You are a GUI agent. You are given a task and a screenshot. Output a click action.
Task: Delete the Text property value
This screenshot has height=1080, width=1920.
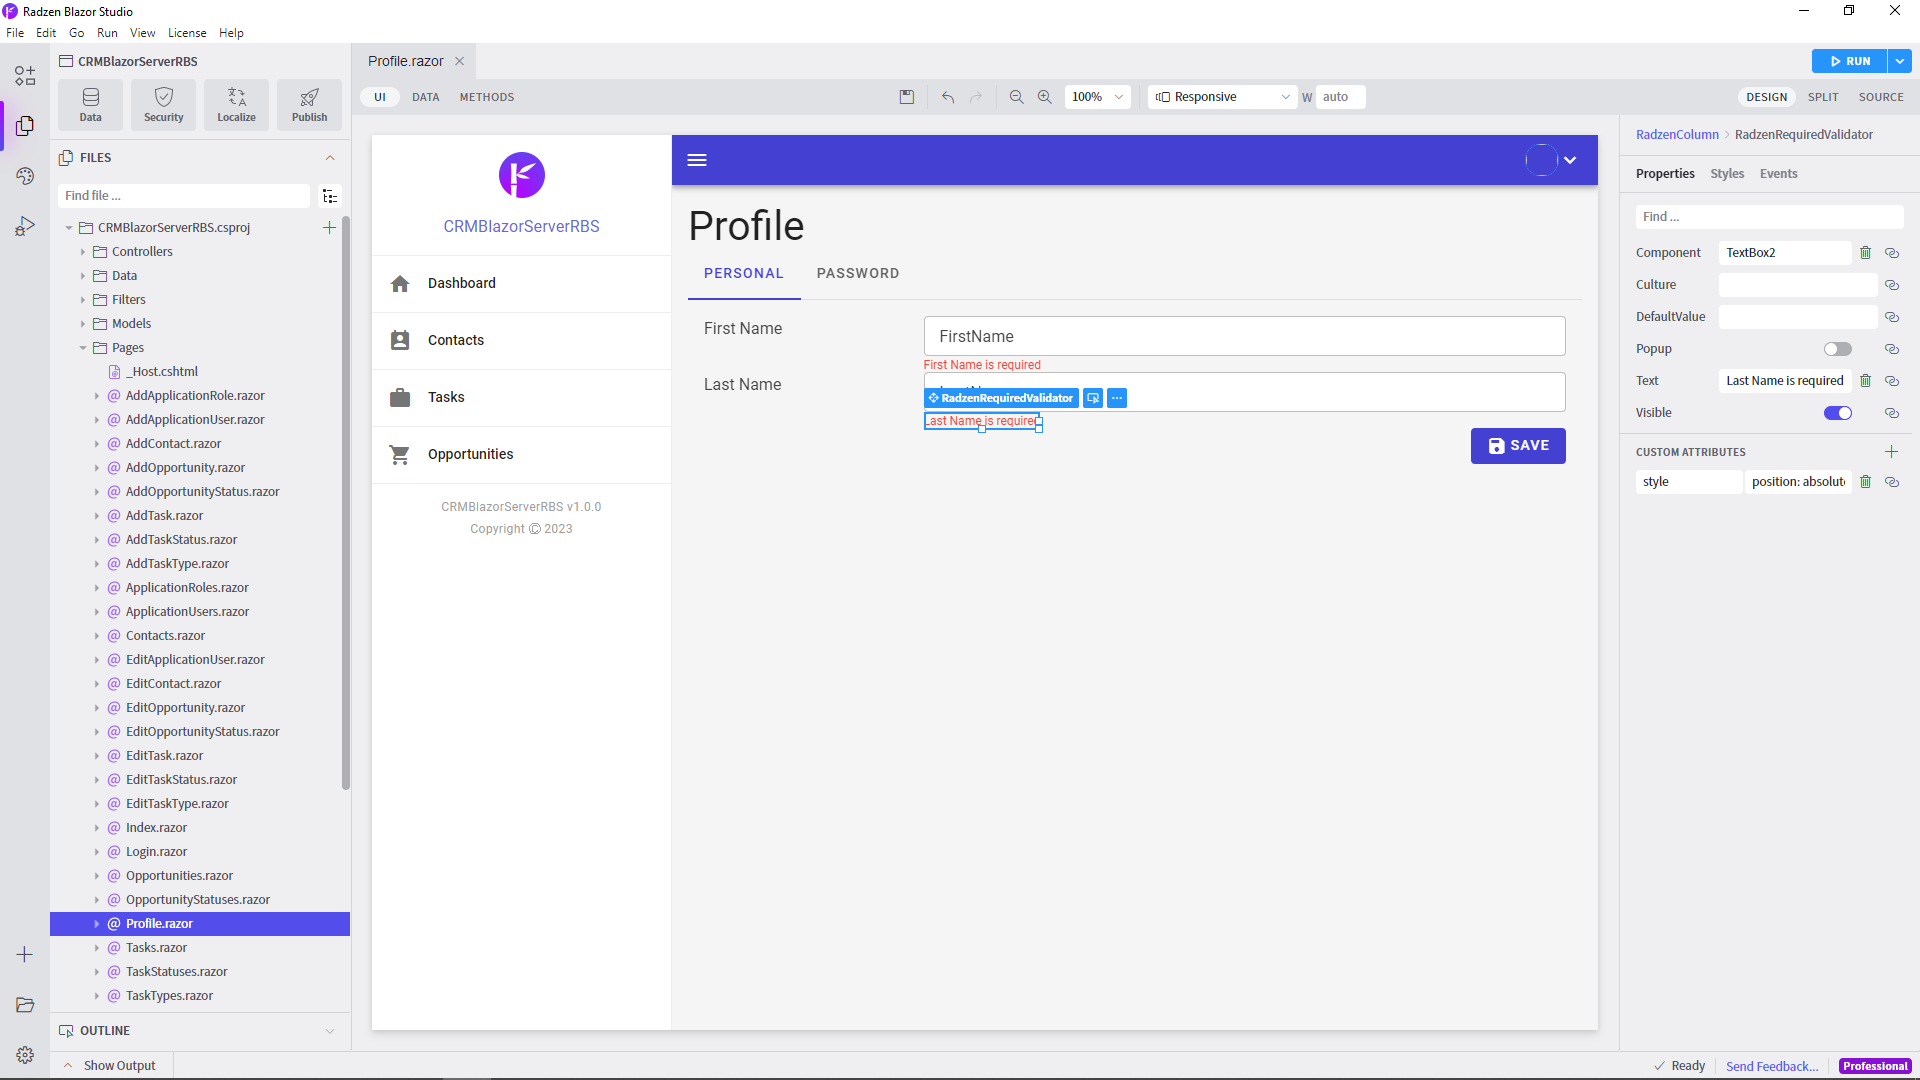pos(1865,381)
